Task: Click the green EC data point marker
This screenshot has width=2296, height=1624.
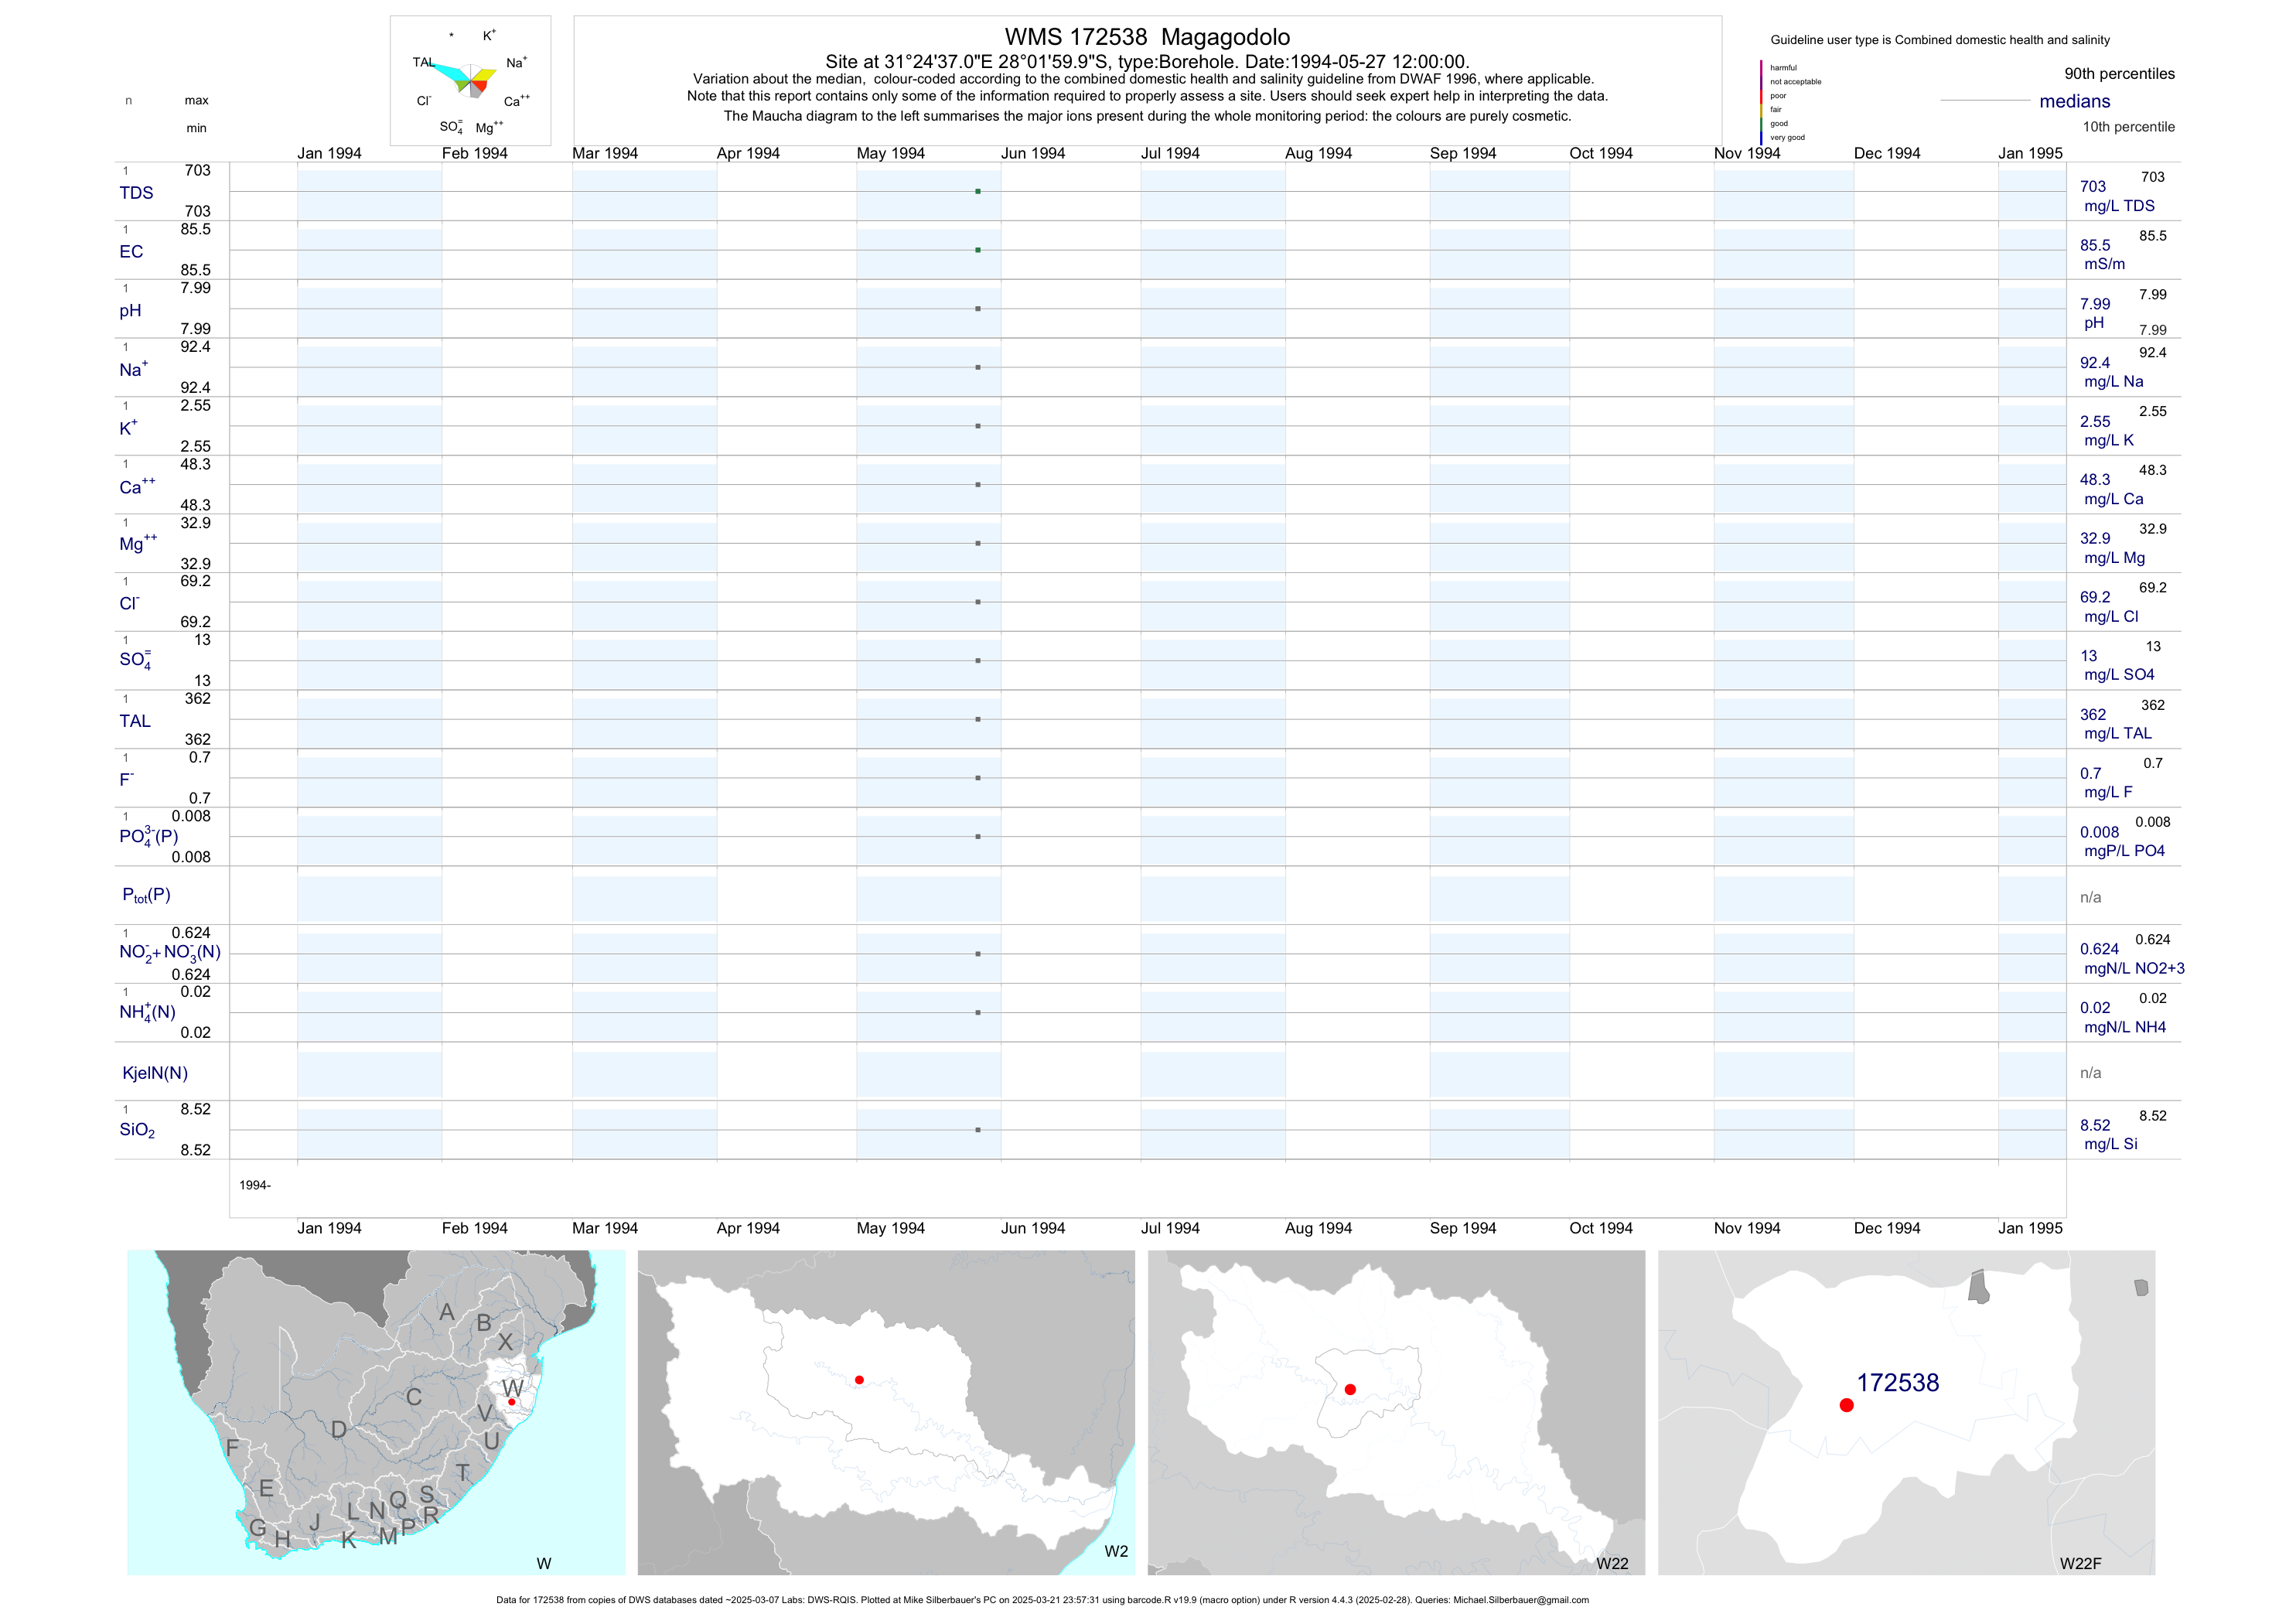Action: click(978, 250)
